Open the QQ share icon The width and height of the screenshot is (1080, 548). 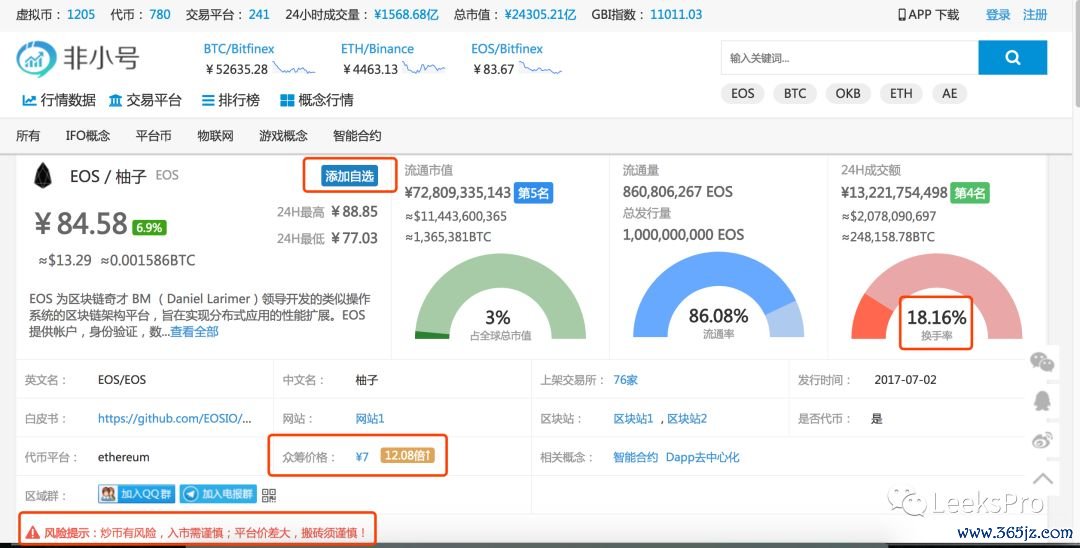pos(1041,401)
